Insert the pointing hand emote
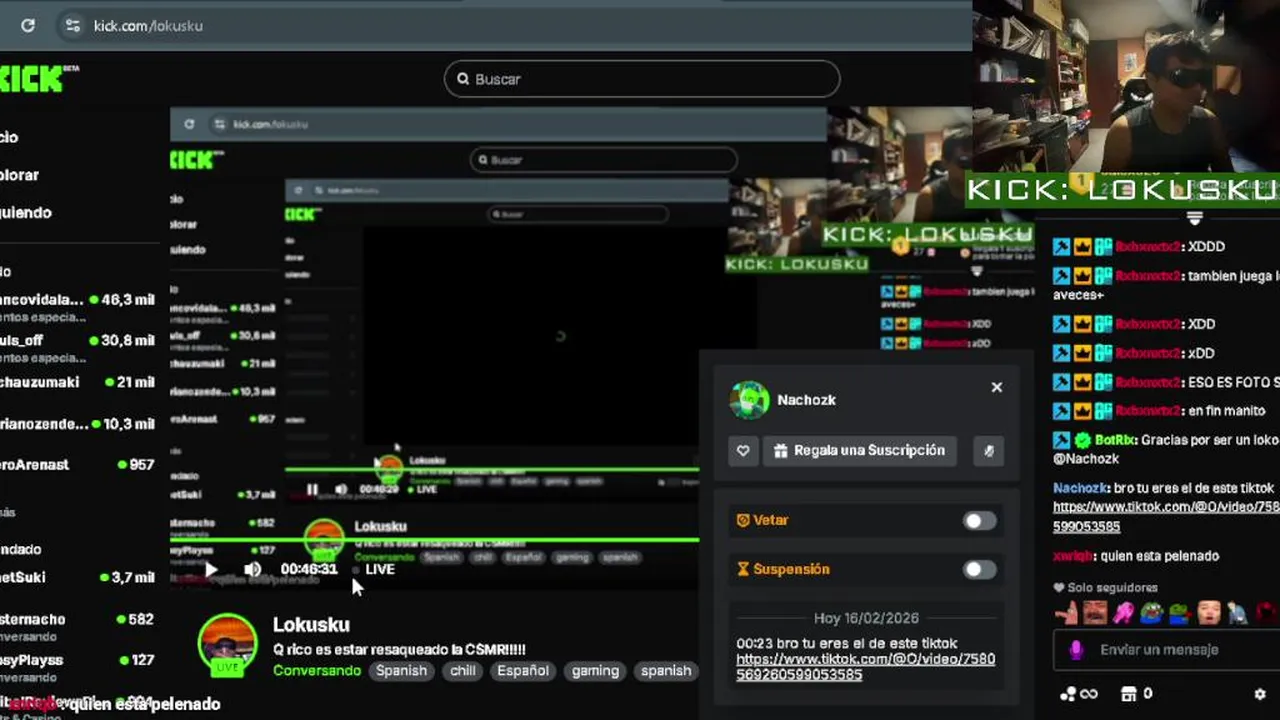Screen dimensions: 1280x720 point(1066,612)
